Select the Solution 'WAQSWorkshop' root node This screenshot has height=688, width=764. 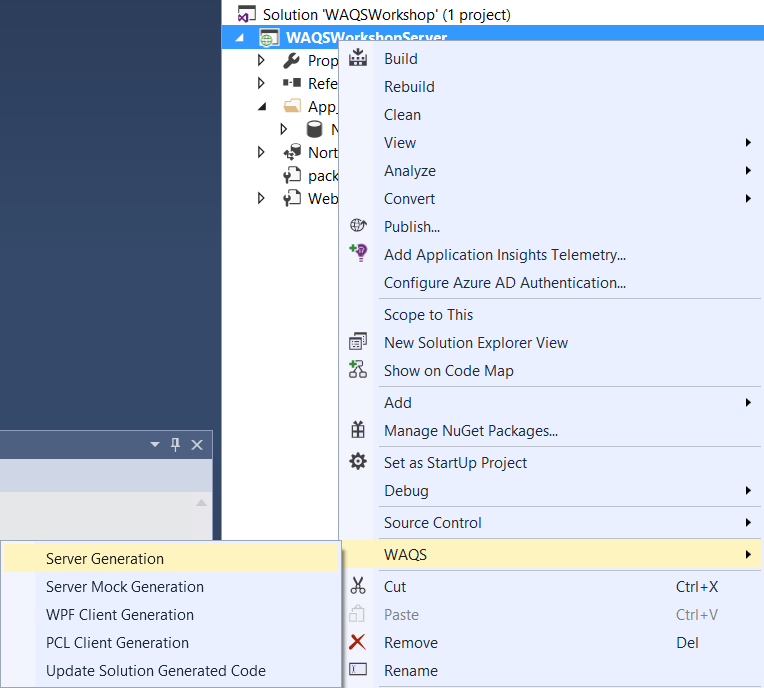click(386, 15)
